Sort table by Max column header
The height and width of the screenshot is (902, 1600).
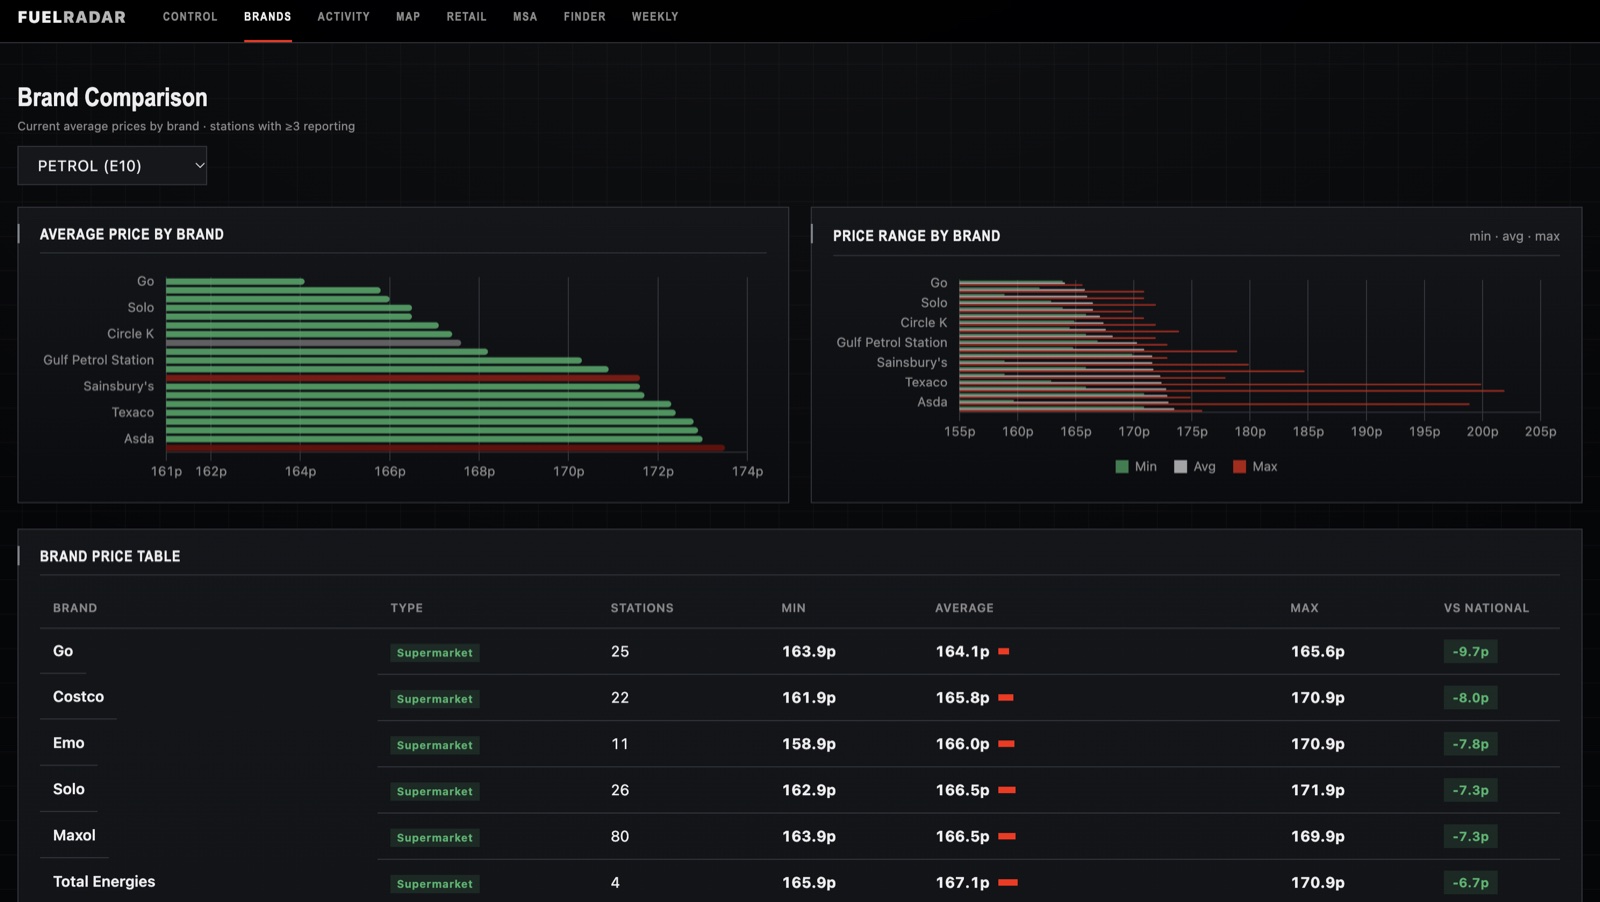pyautogui.click(x=1304, y=608)
